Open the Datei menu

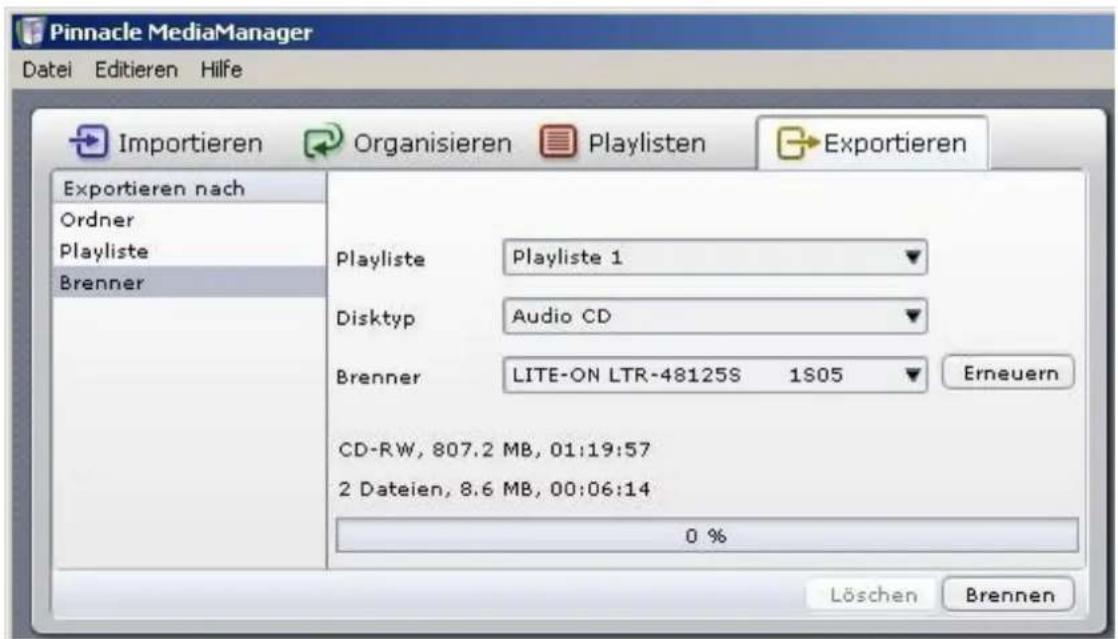coord(47,70)
